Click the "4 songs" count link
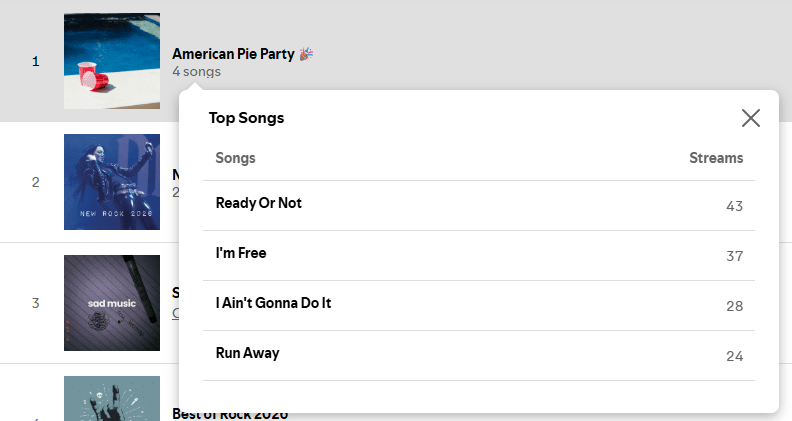The image size is (792, 421). pyautogui.click(x=196, y=72)
